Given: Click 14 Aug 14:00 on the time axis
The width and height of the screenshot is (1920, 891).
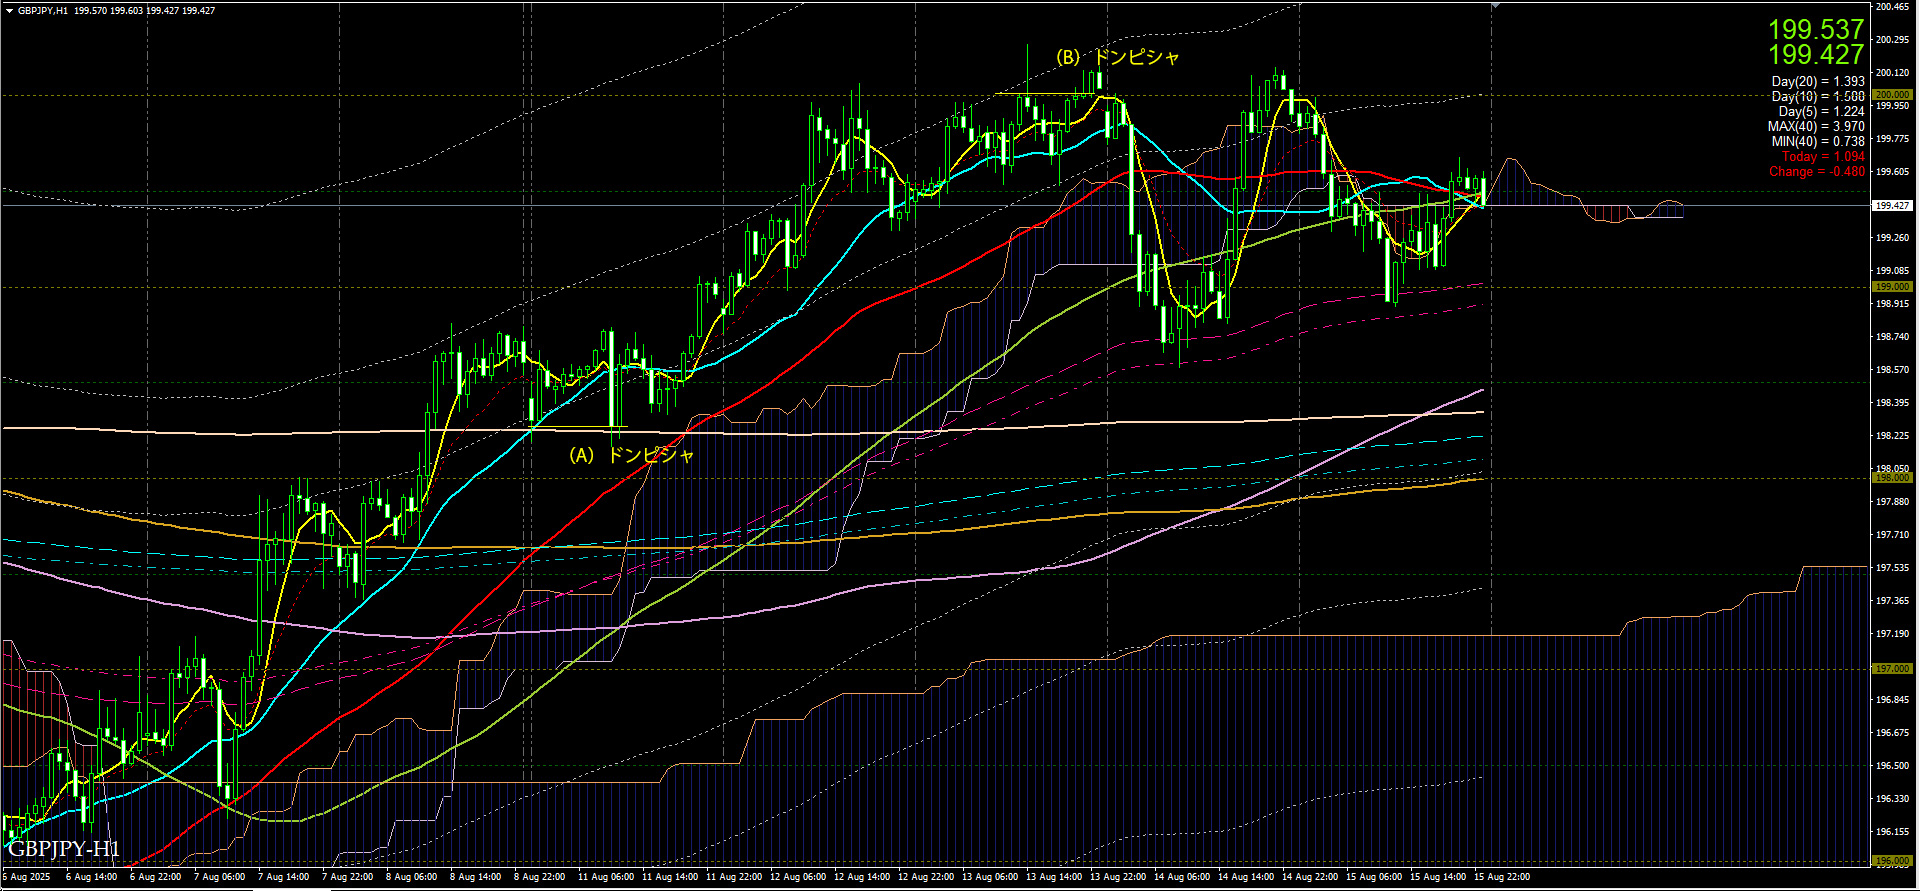Looking at the screenshot, I should pos(1246,877).
